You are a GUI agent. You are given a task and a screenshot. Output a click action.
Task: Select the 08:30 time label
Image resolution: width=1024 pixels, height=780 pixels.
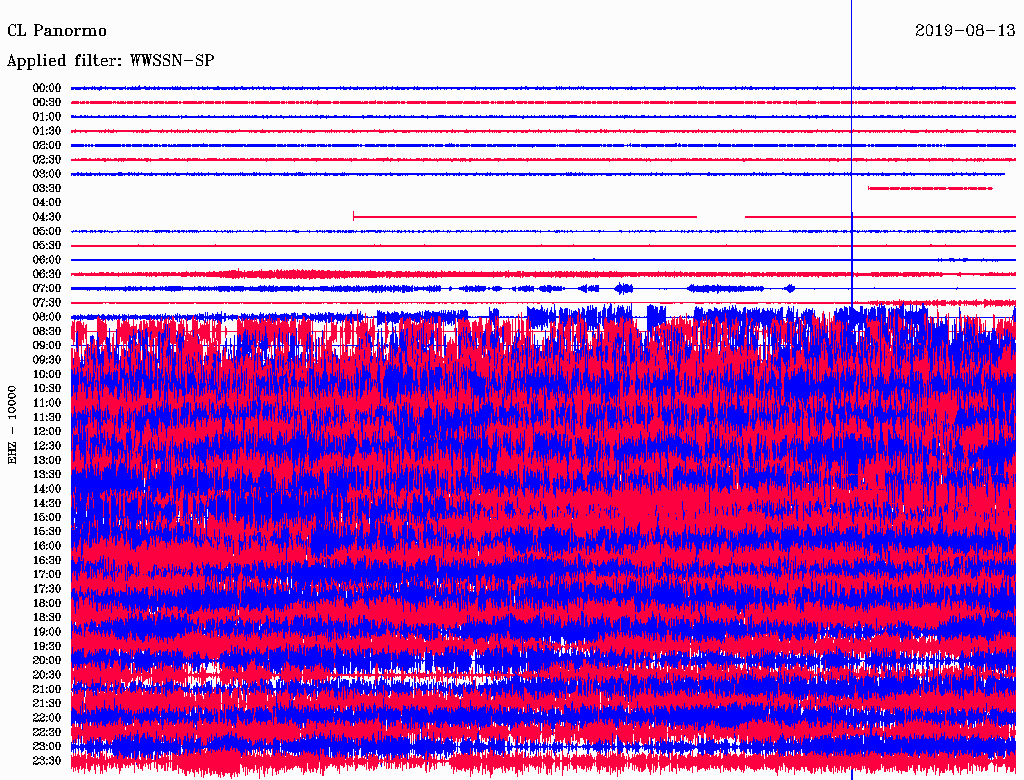pyautogui.click(x=47, y=331)
